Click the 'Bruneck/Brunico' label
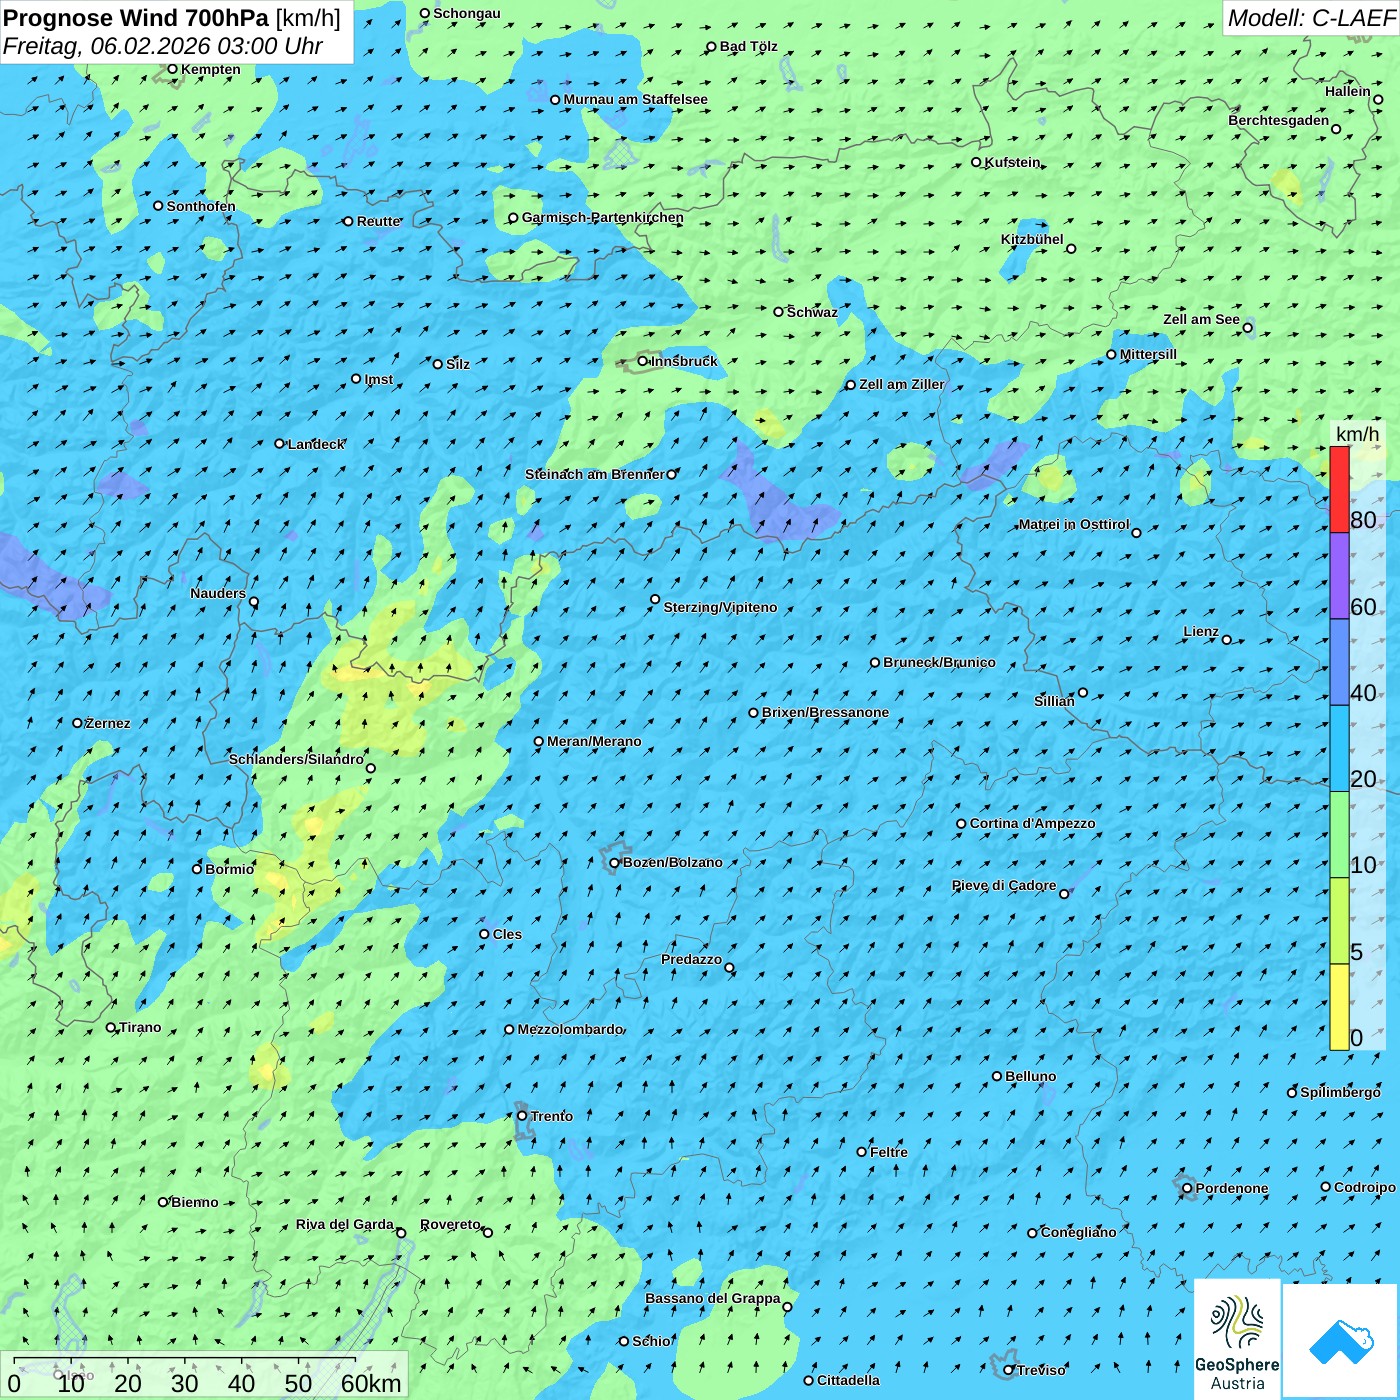This screenshot has height=1400, width=1400. [x=939, y=662]
